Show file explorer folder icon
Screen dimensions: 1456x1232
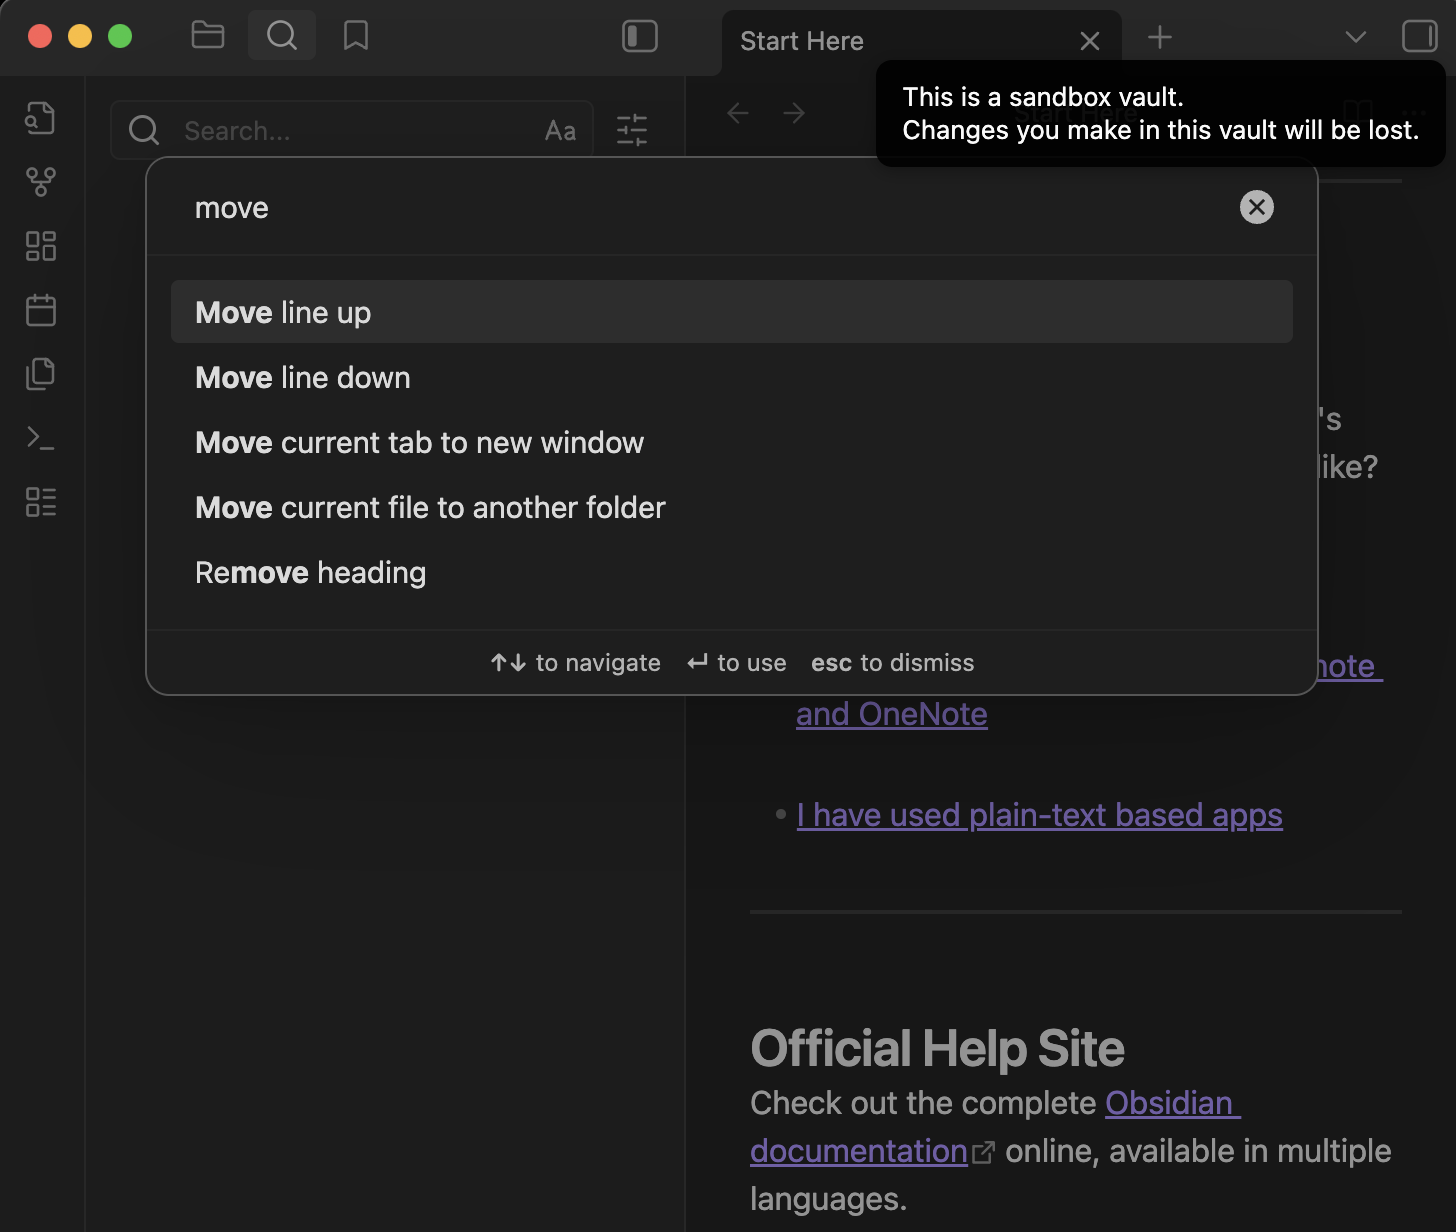click(208, 36)
